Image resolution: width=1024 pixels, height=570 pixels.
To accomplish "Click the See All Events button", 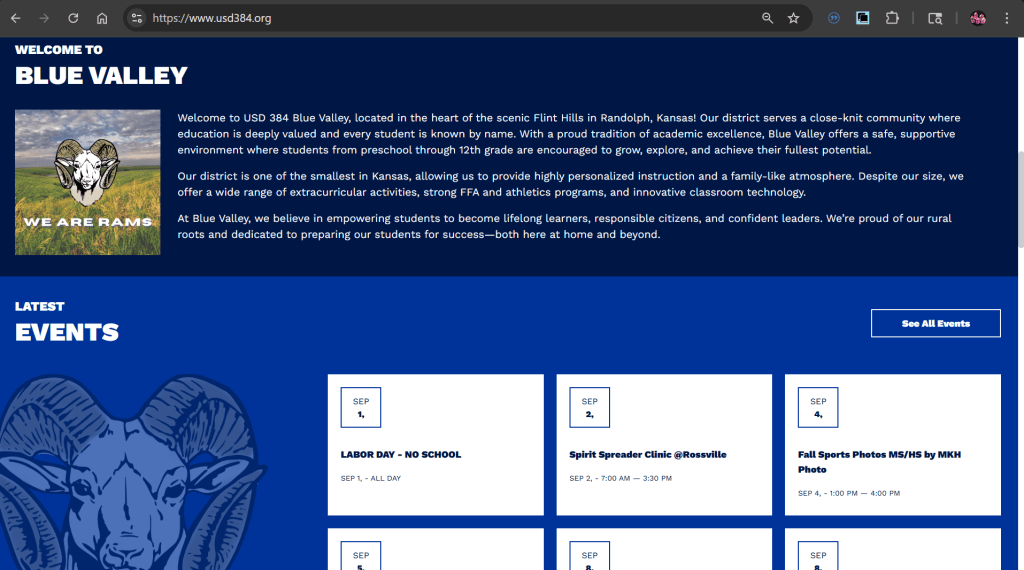I will click(935, 324).
